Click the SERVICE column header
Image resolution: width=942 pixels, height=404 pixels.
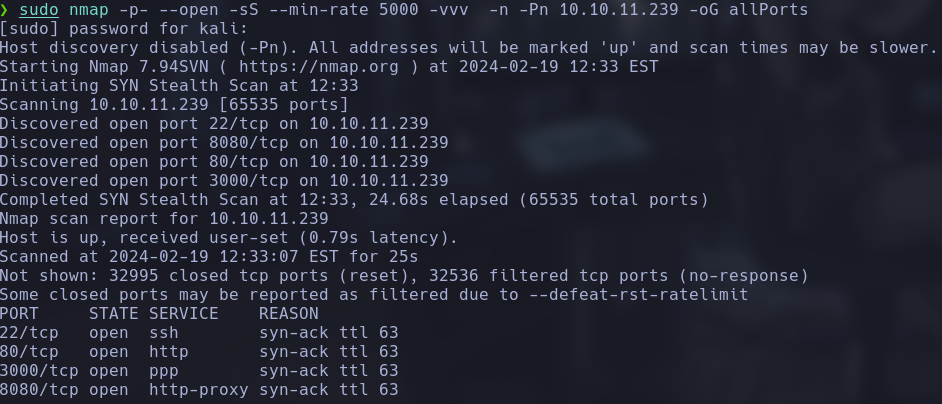click(182, 314)
